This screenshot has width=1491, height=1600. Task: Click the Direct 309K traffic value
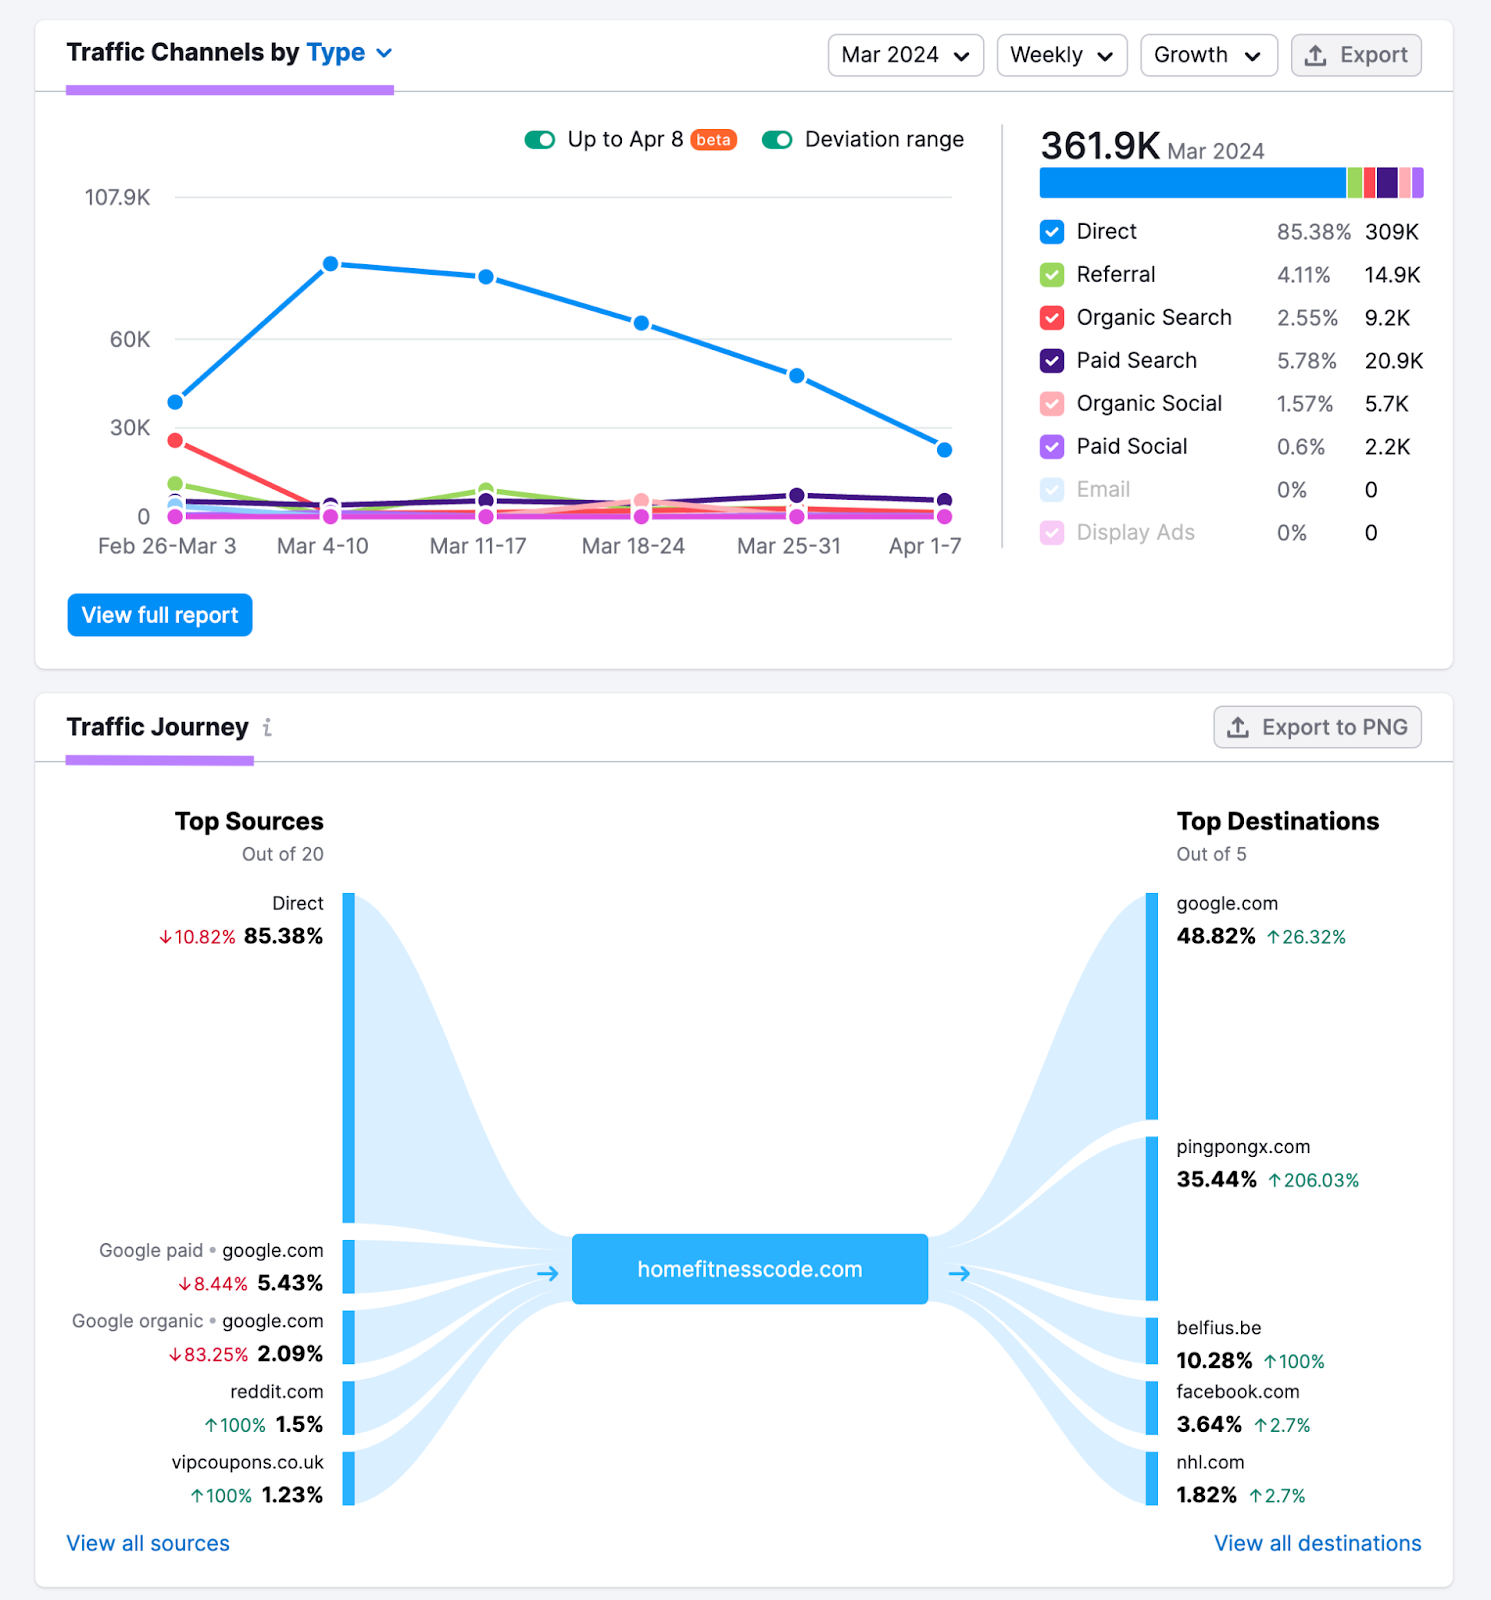tap(1392, 232)
